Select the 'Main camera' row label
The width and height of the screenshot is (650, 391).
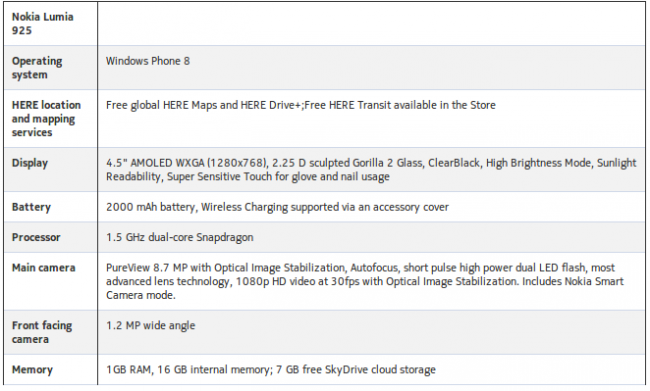pyautogui.click(x=44, y=268)
